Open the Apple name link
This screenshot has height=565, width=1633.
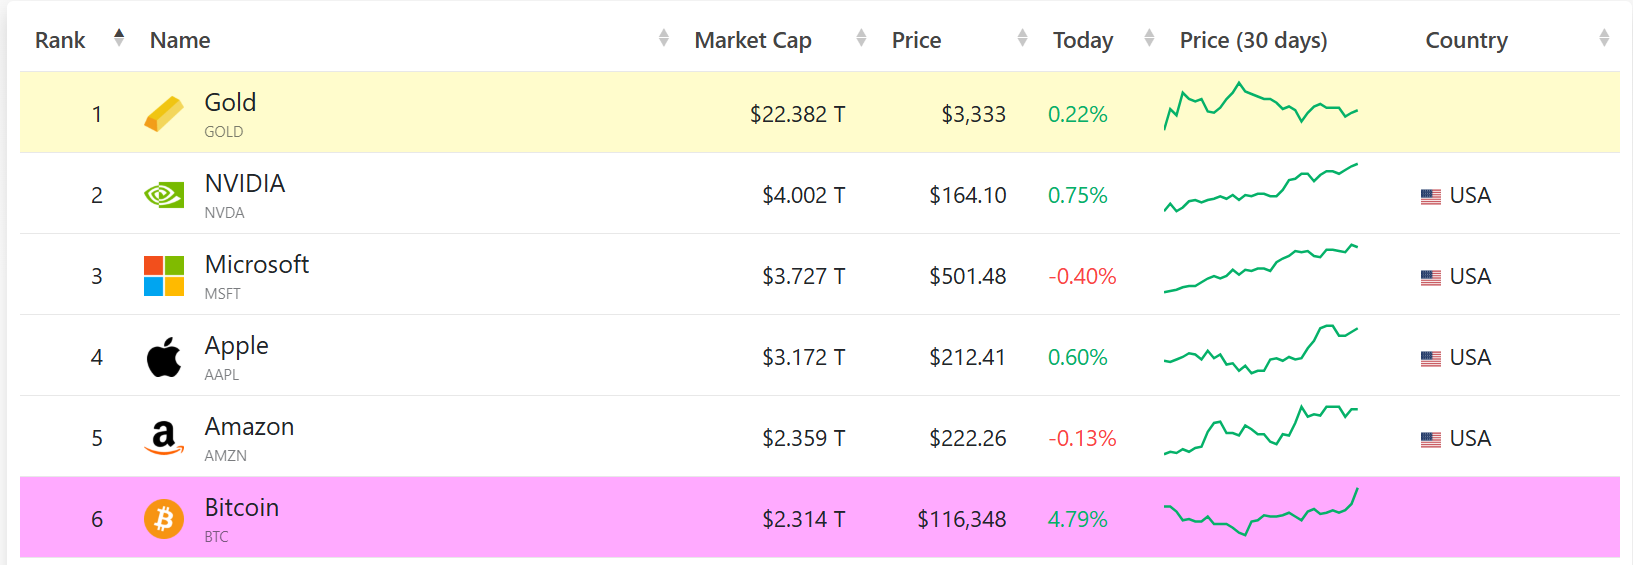pyautogui.click(x=237, y=346)
